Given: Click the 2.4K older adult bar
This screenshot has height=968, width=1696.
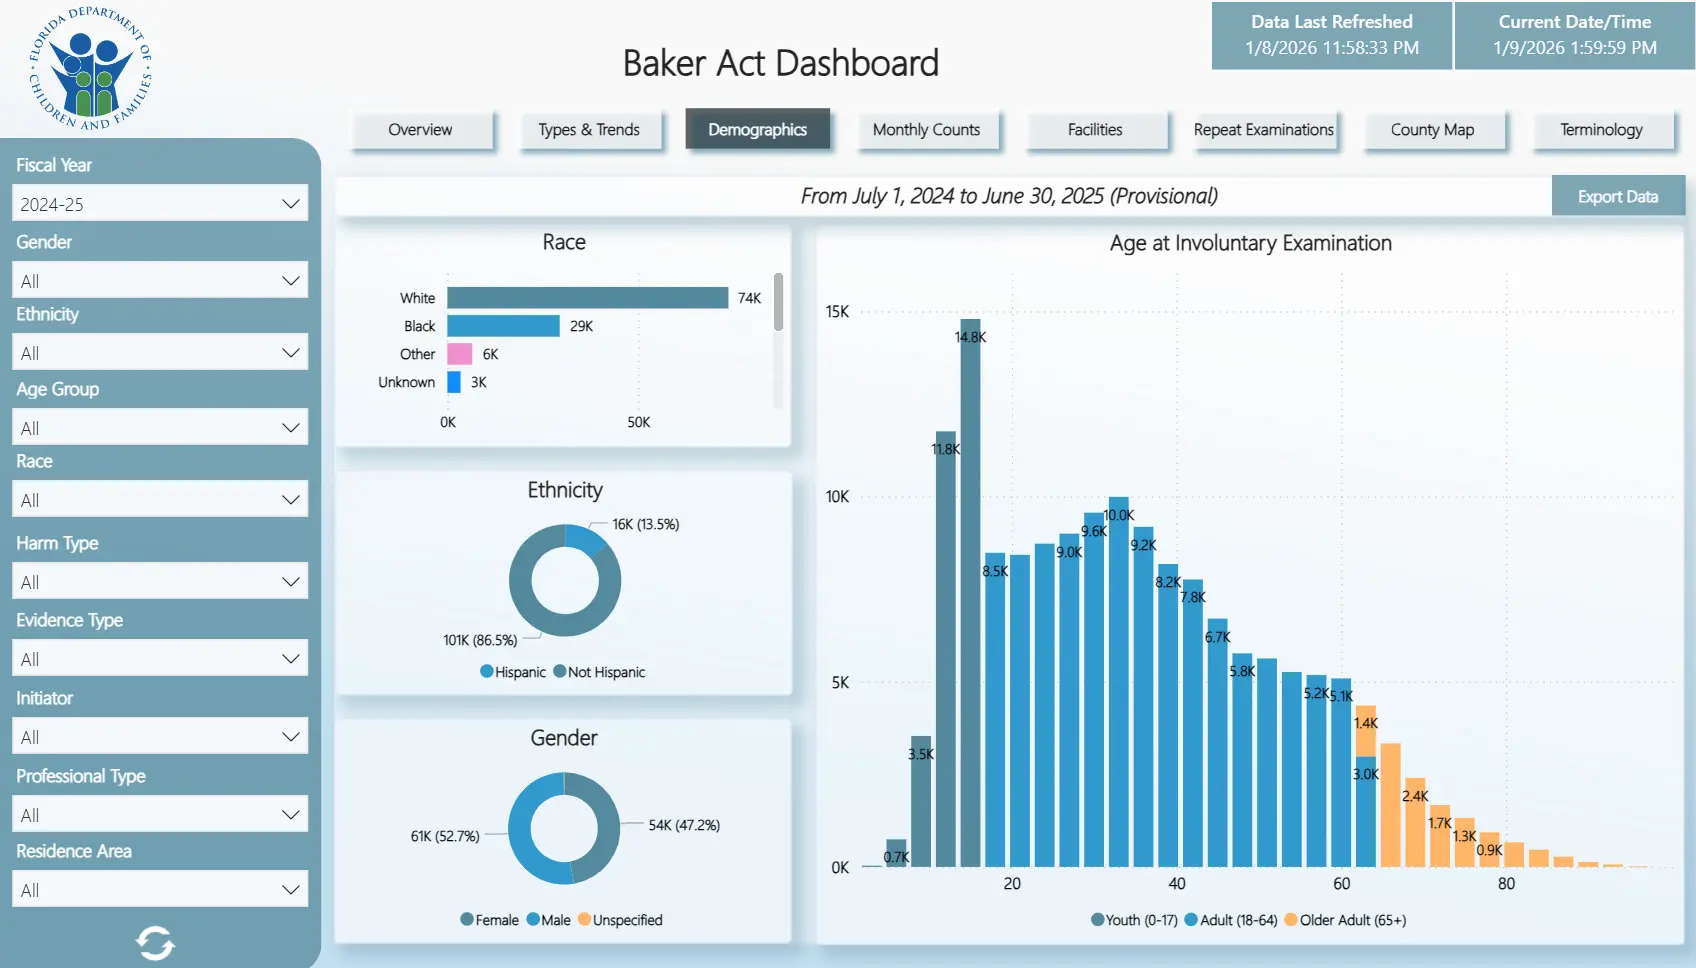Looking at the screenshot, I should click(x=1415, y=822).
